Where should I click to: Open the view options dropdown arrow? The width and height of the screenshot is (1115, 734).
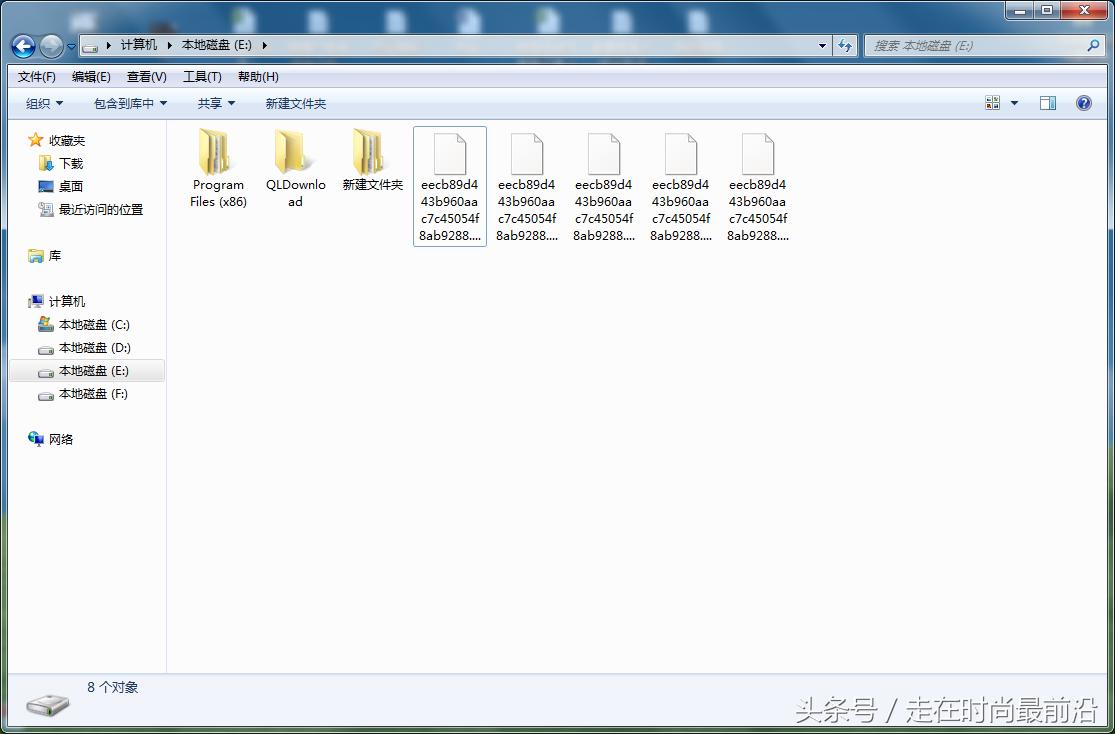(x=1015, y=103)
